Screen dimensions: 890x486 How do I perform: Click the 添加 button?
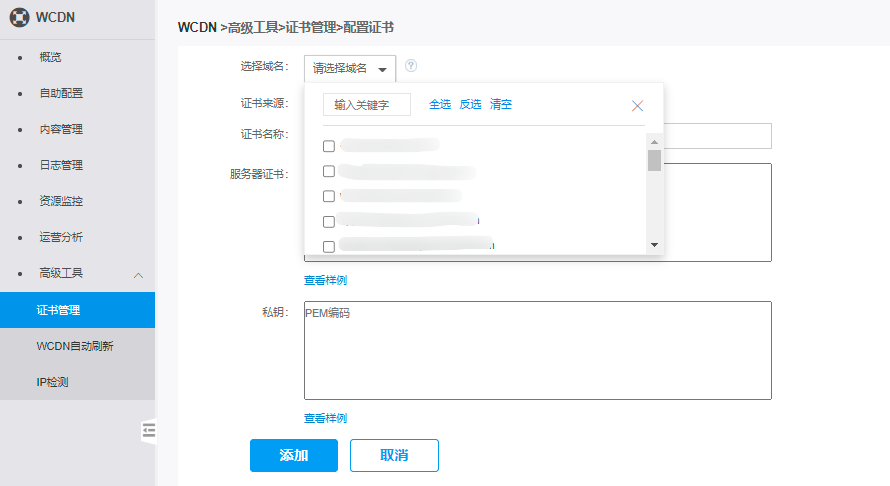[293, 455]
